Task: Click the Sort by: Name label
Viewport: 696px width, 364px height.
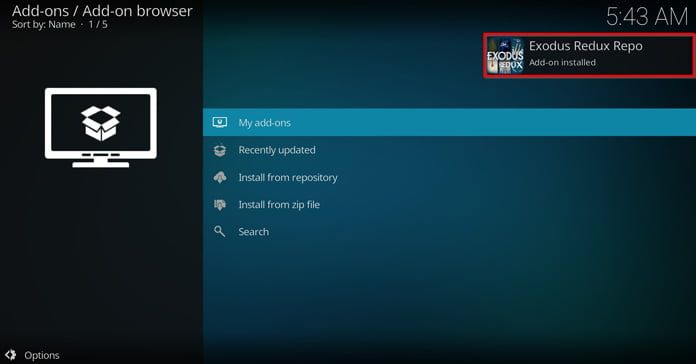Action: 44,24
